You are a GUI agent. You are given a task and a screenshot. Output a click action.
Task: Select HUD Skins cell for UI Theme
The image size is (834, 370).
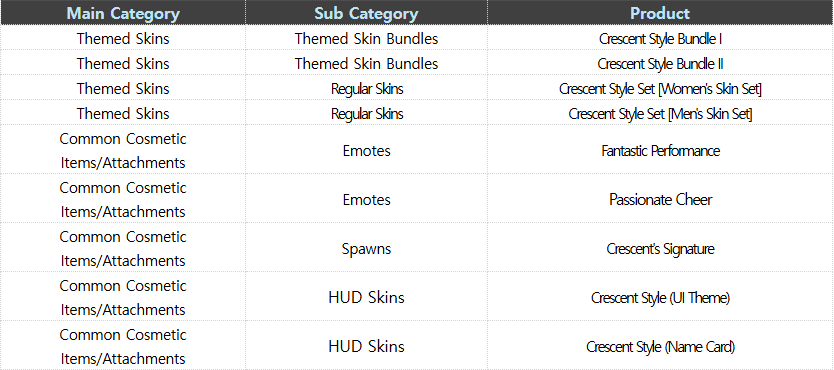pyautogui.click(x=366, y=297)
